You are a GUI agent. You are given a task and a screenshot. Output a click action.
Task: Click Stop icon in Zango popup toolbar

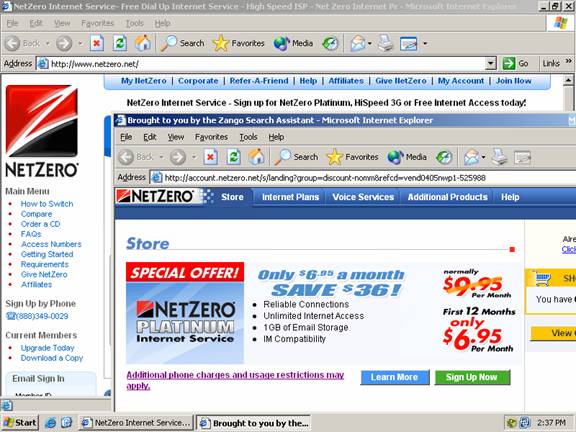click(210, 157)
